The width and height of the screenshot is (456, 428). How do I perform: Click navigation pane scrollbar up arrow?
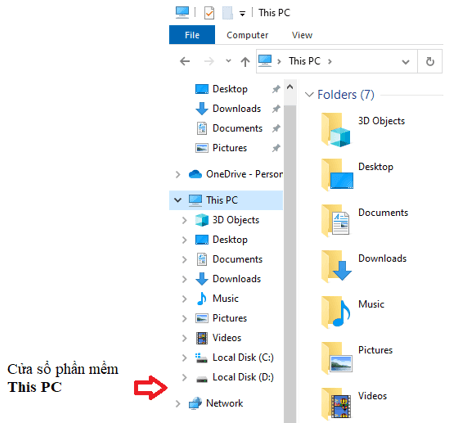point(290,87)
